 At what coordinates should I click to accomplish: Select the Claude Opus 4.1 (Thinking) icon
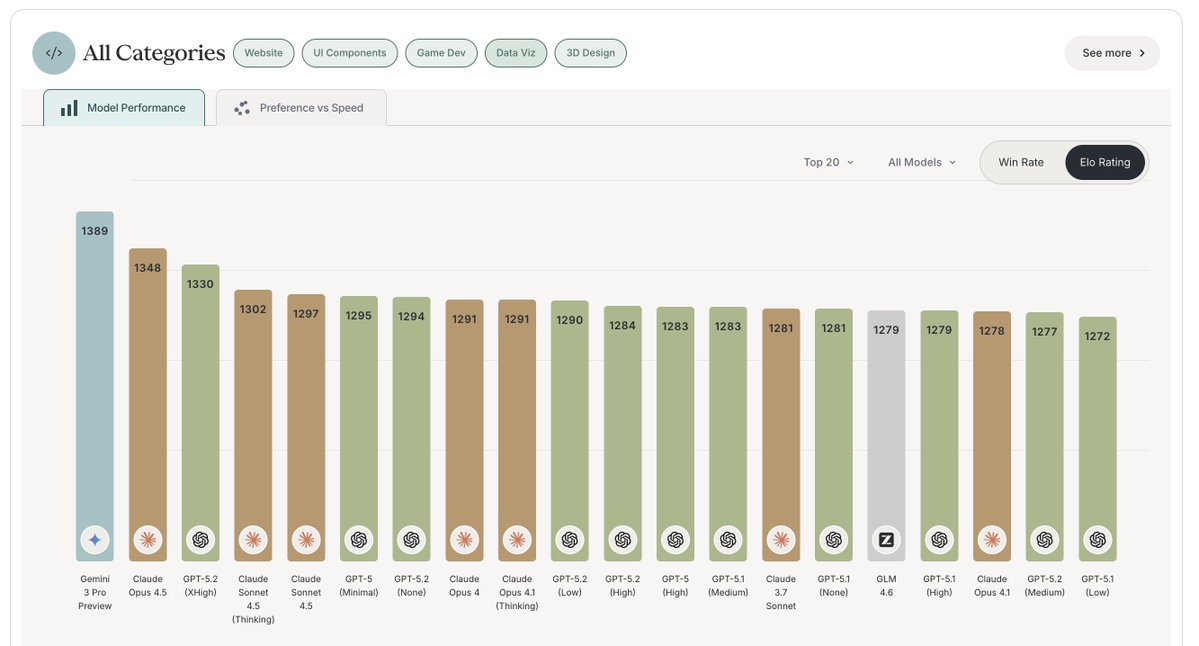click(516, 539)
